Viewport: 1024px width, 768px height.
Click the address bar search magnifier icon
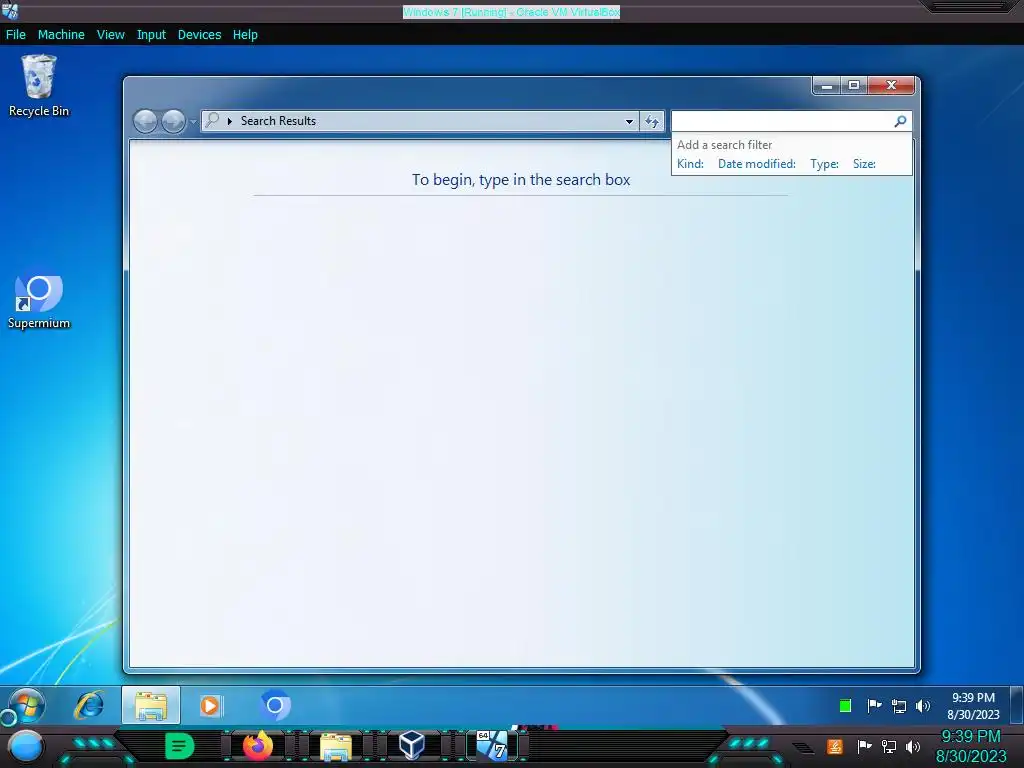[x=212, y=120]
